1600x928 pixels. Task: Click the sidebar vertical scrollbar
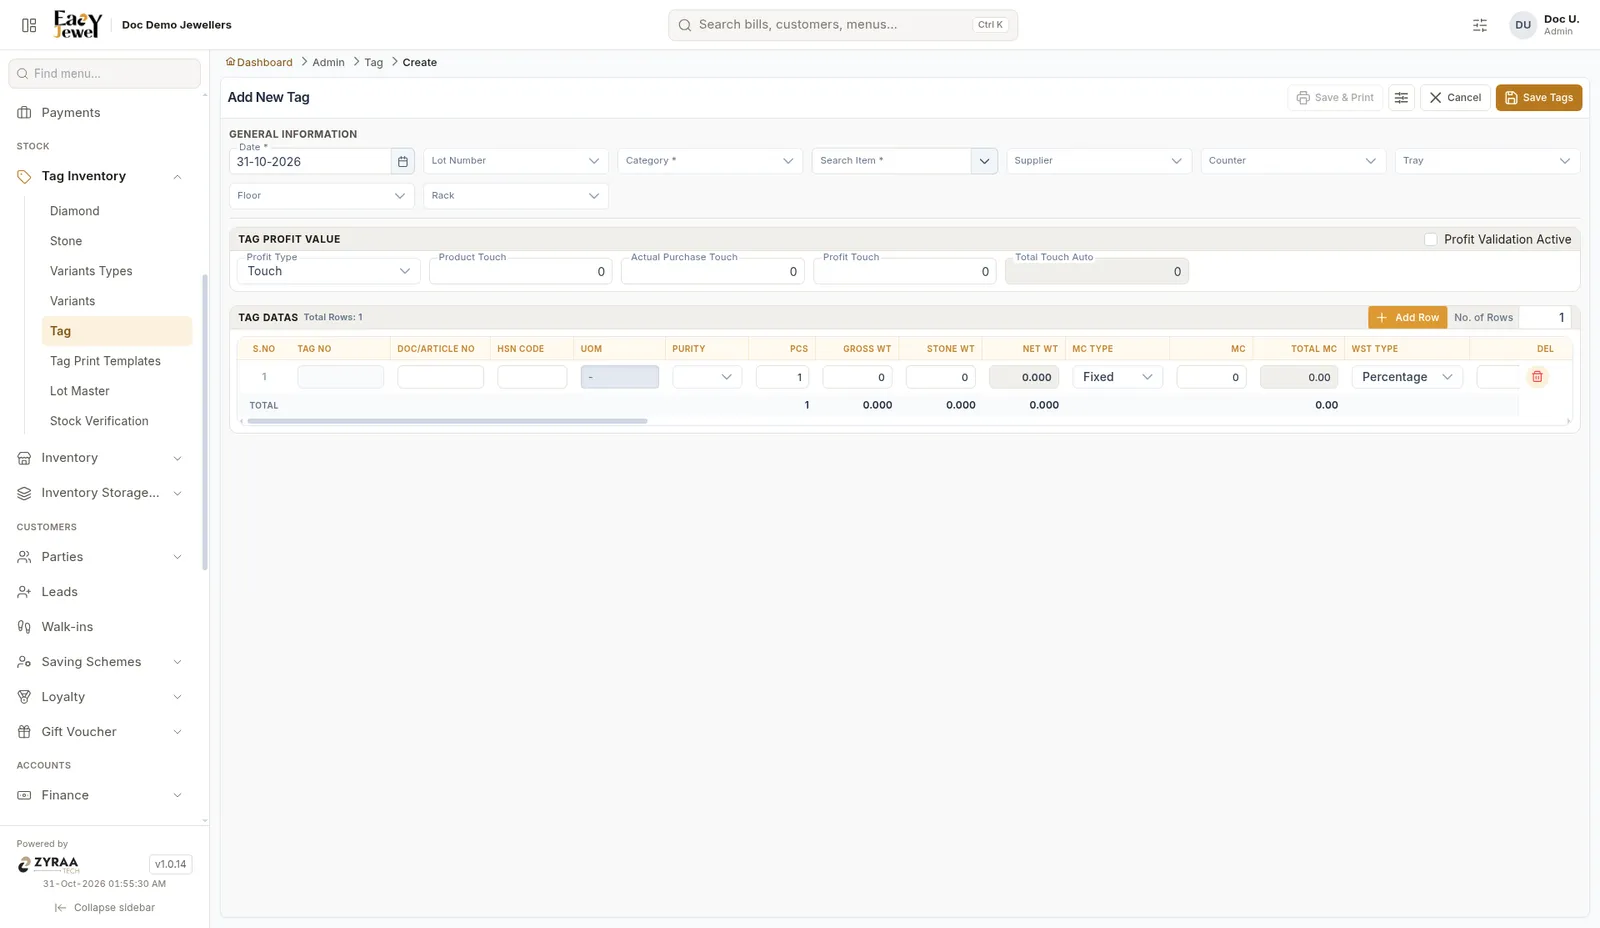pyautogui.click(x=205, y=422)
